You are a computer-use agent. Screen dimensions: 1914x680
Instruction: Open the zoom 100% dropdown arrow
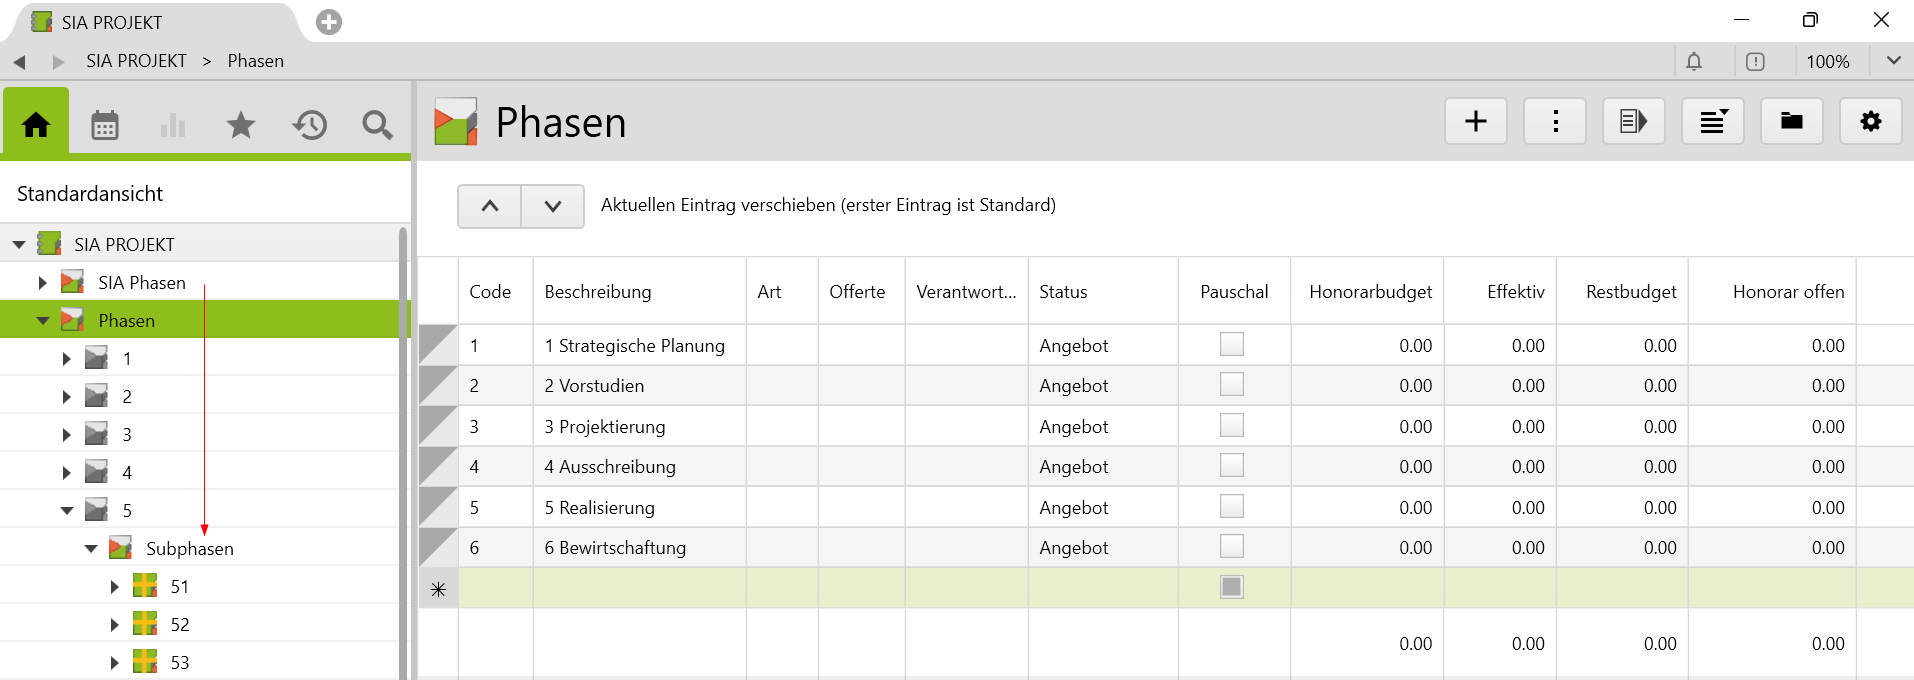(x=1893, y=61)
